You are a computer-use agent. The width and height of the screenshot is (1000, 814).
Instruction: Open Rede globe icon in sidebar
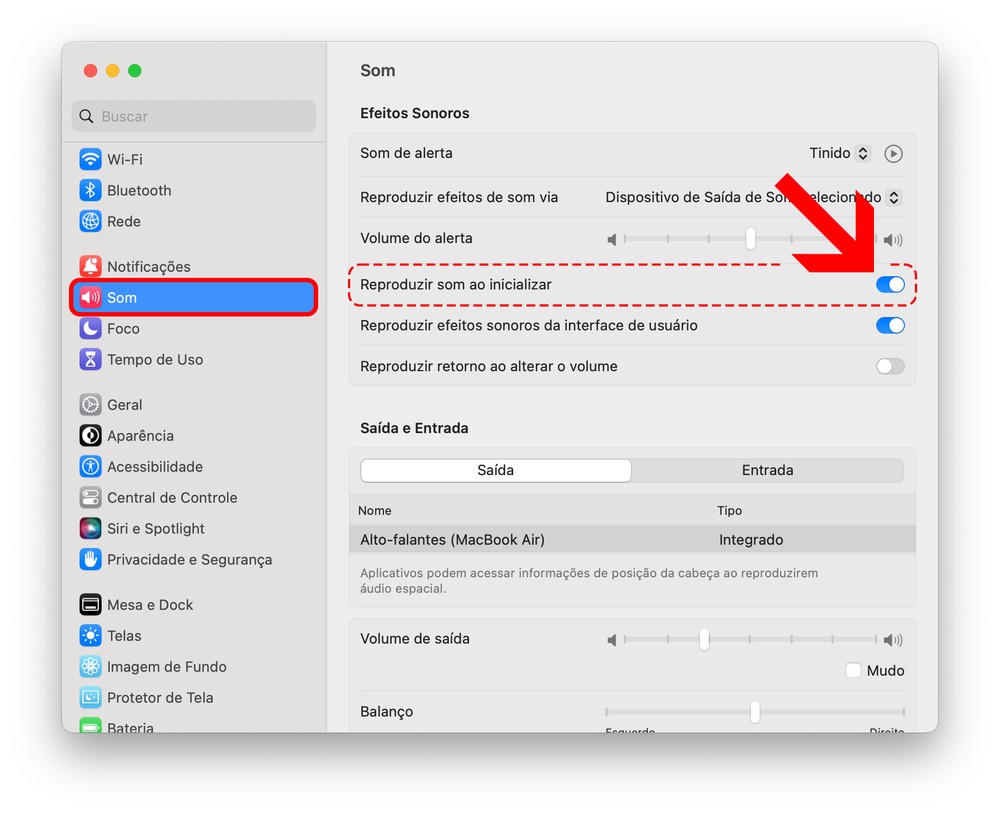click(x=90, y=221)
